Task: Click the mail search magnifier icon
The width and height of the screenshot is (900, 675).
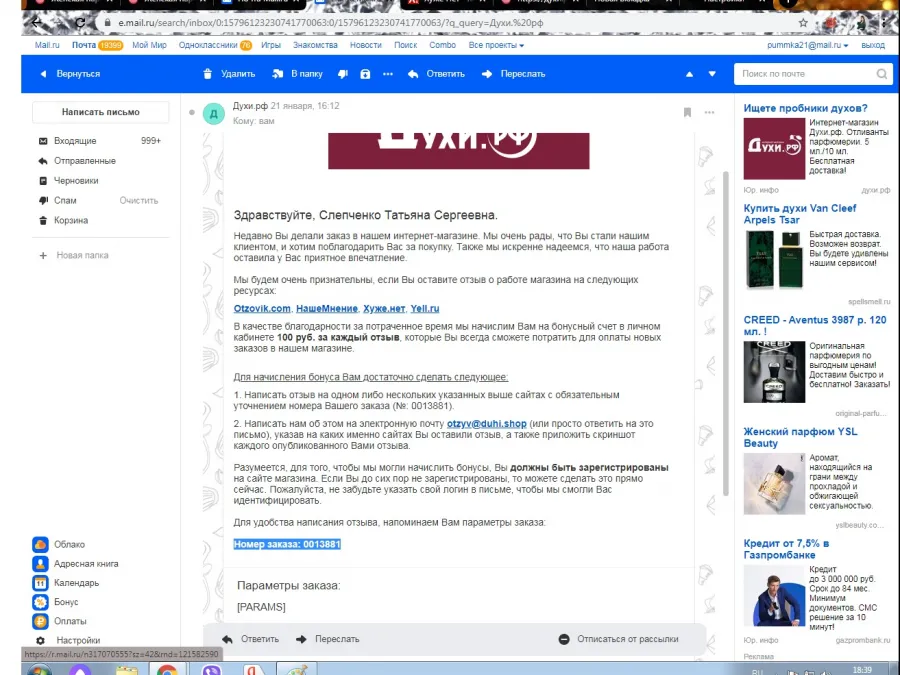Action: coord(882,74)
